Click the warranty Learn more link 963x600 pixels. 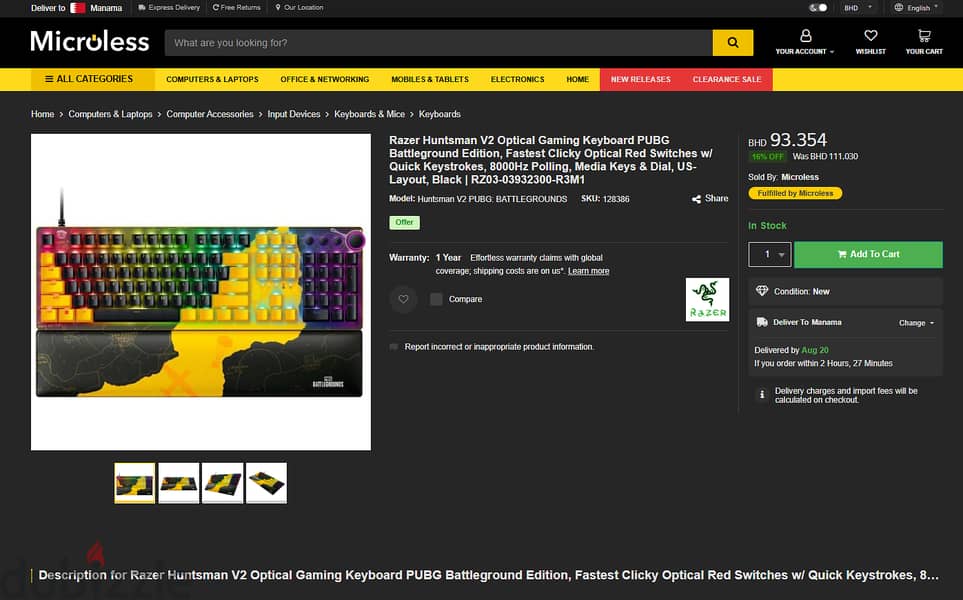click(x=588, y=271)
